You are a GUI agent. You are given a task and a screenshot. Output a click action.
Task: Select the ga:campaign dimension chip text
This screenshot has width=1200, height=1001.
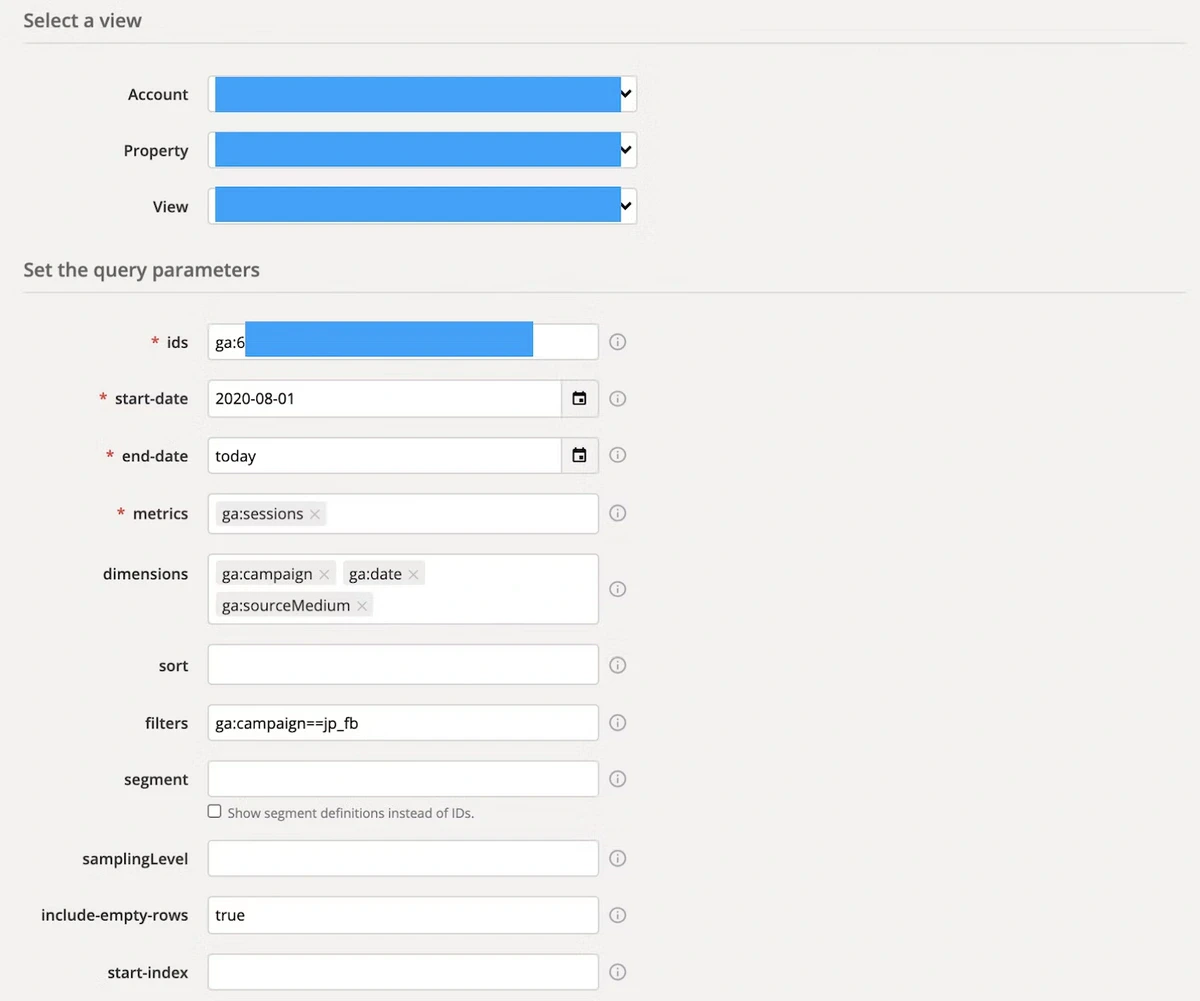(267, 574)
